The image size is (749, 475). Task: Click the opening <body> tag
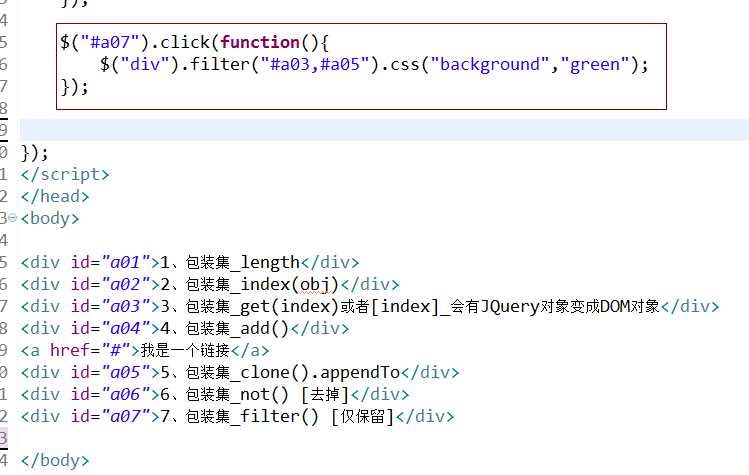50,218
